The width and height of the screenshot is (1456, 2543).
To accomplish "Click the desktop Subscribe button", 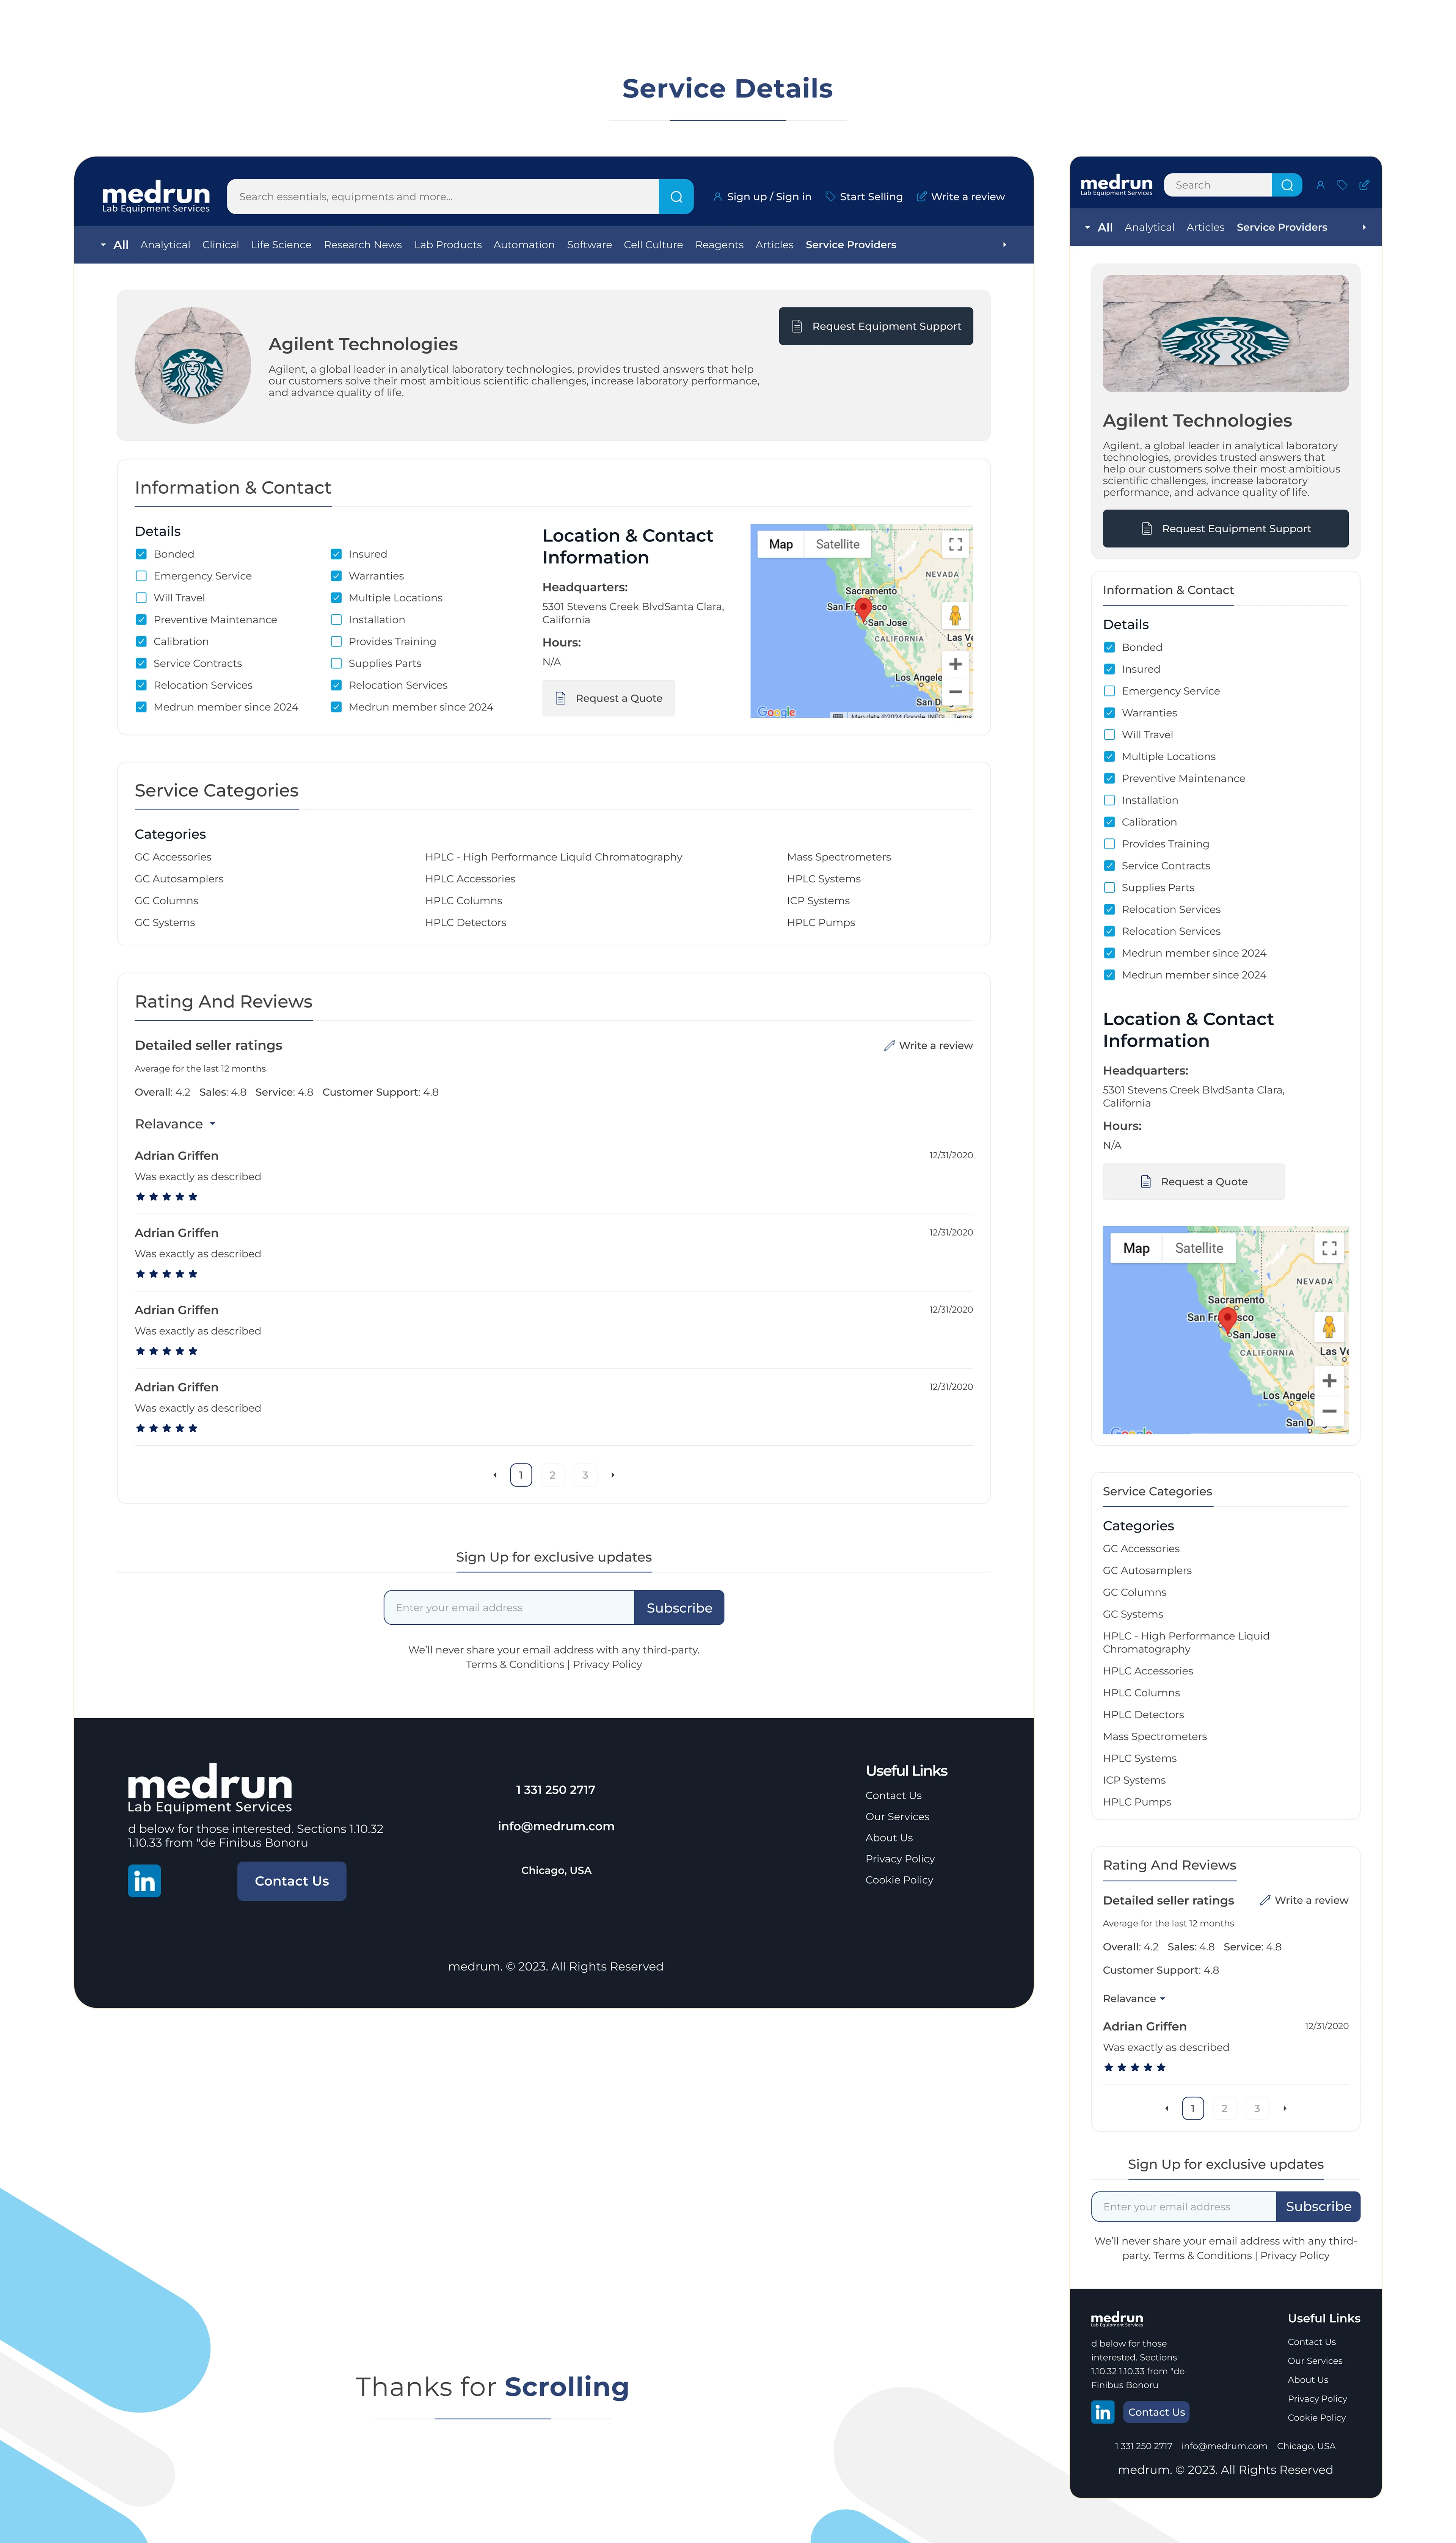I will (x=679, y=1608).
